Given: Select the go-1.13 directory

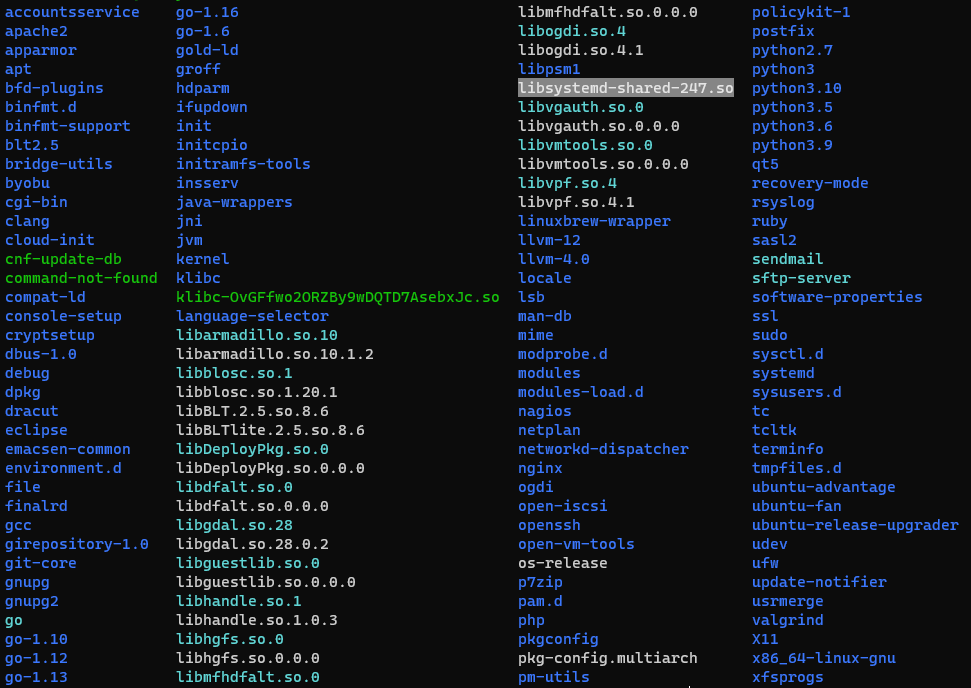Looking at the screenshot, I should [x=37, y=677].
